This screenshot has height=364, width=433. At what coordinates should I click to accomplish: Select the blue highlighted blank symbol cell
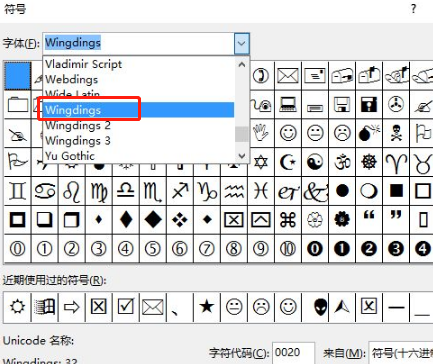click(x=17, y=76)
